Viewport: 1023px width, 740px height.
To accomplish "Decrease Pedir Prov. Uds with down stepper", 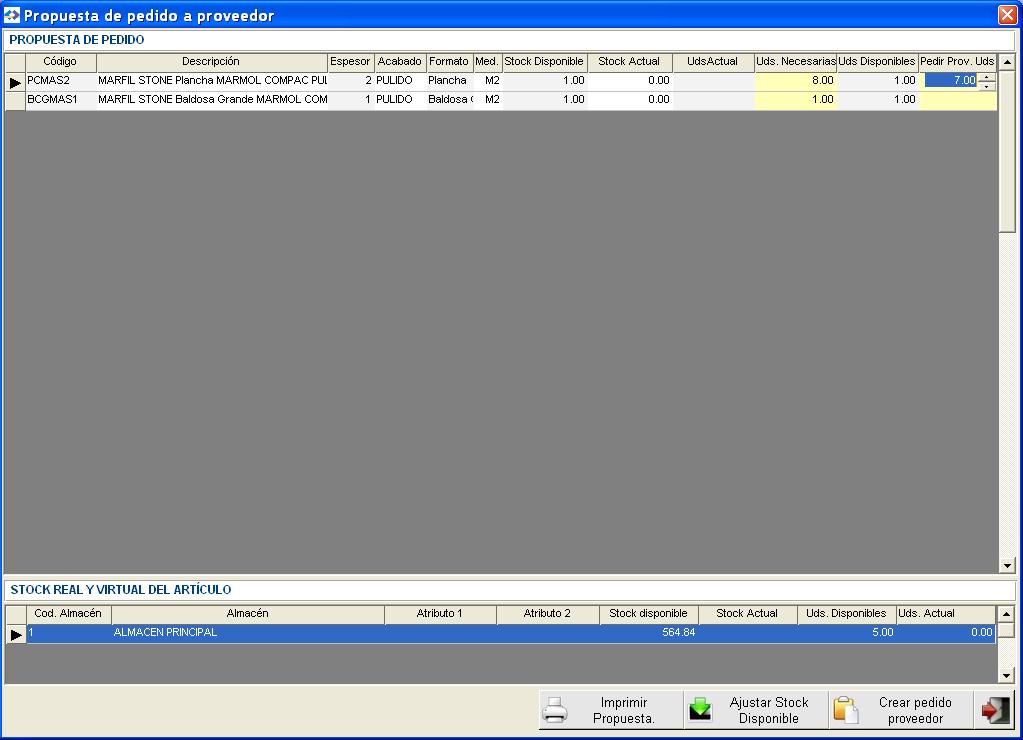I will coord(987,86).
